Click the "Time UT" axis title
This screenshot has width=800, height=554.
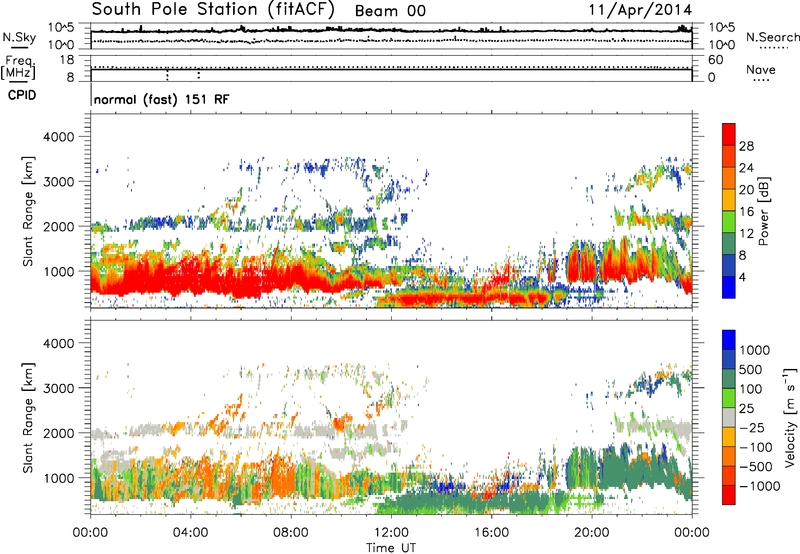(x=391, y=548)
